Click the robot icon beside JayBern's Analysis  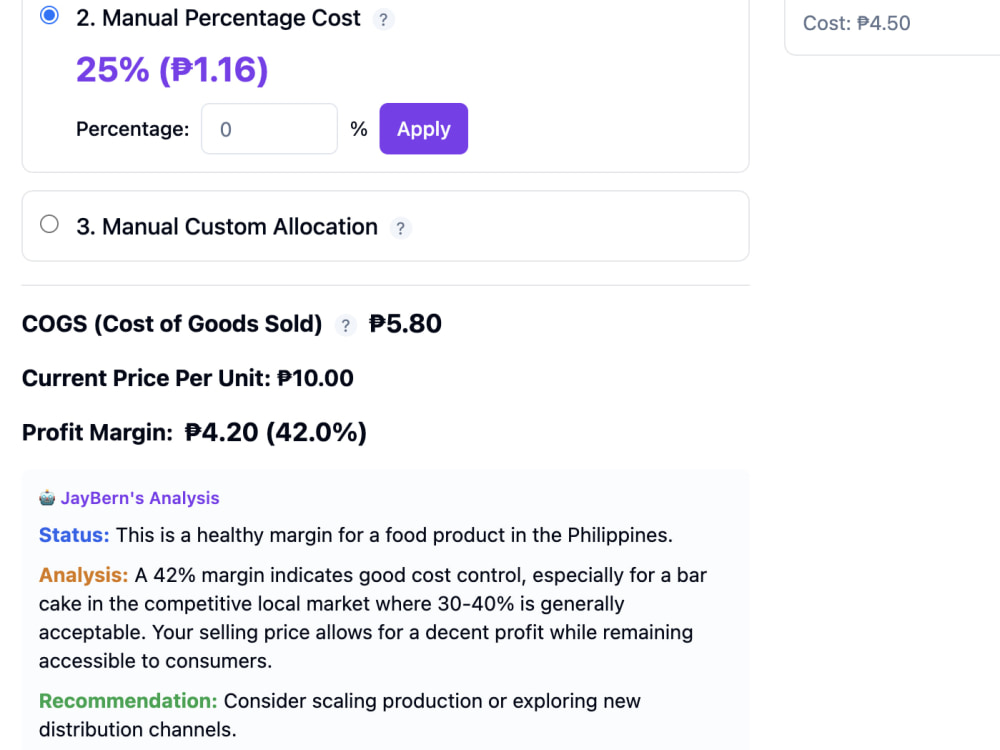click(47, 497)
